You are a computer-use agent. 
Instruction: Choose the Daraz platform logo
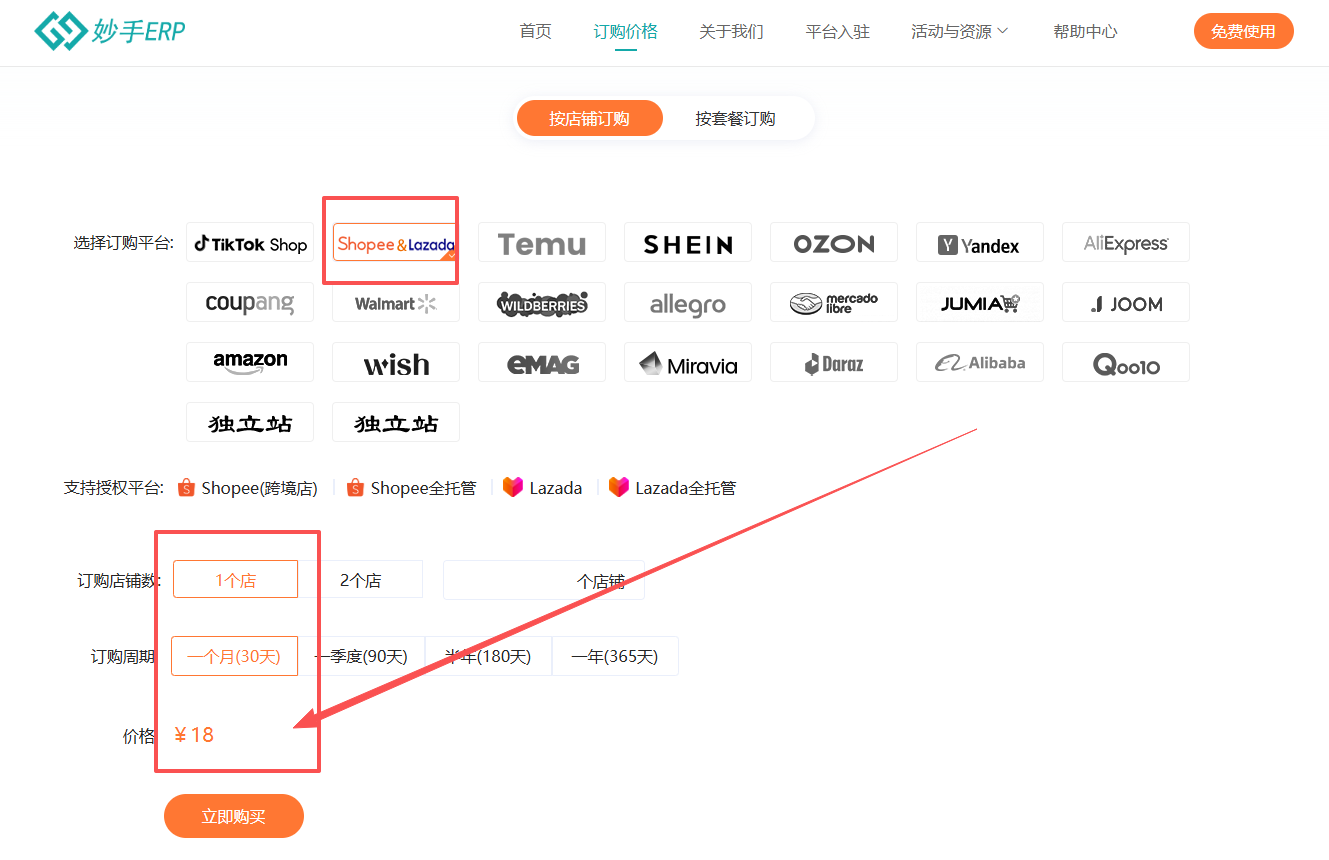(x=833, y=362)
